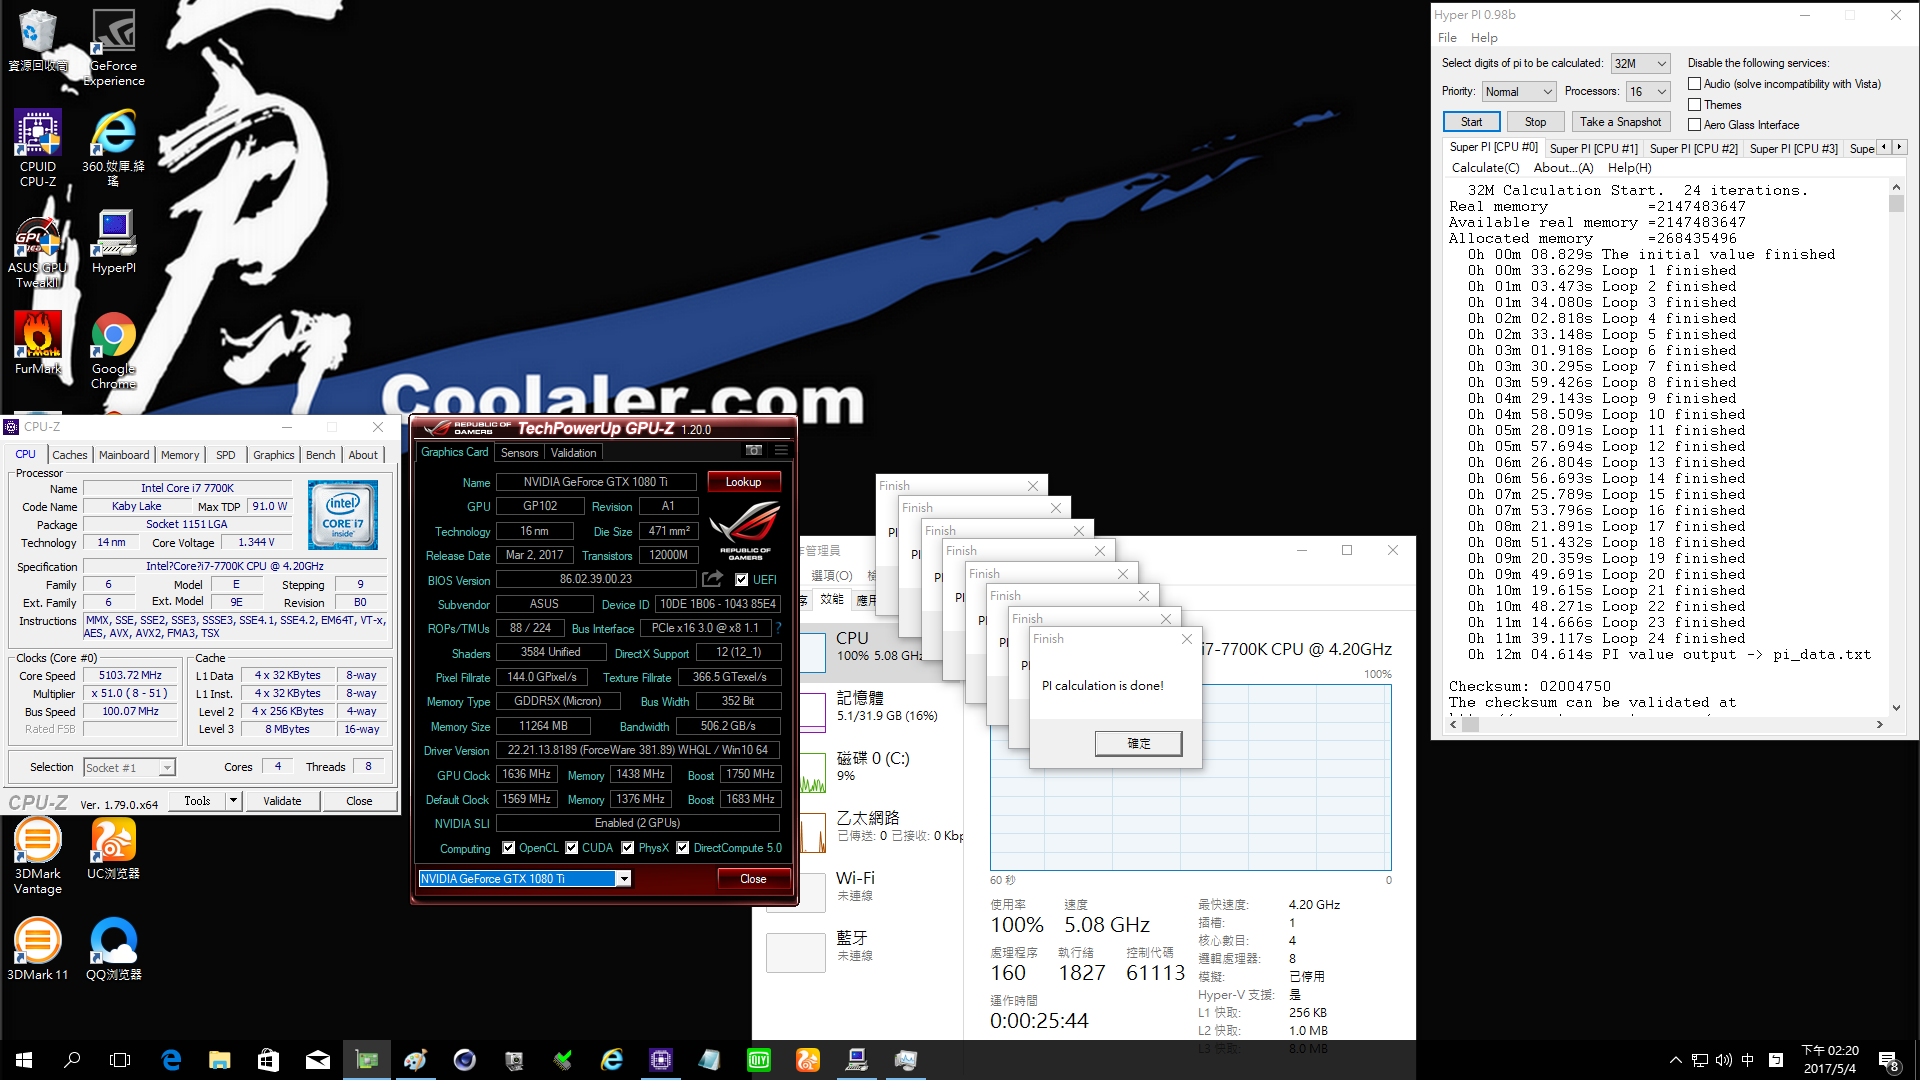Take a GPU-Z screenshot with camera icon
The image size is (1920, 1080).
pyautogui.click(x=754, y=451)
